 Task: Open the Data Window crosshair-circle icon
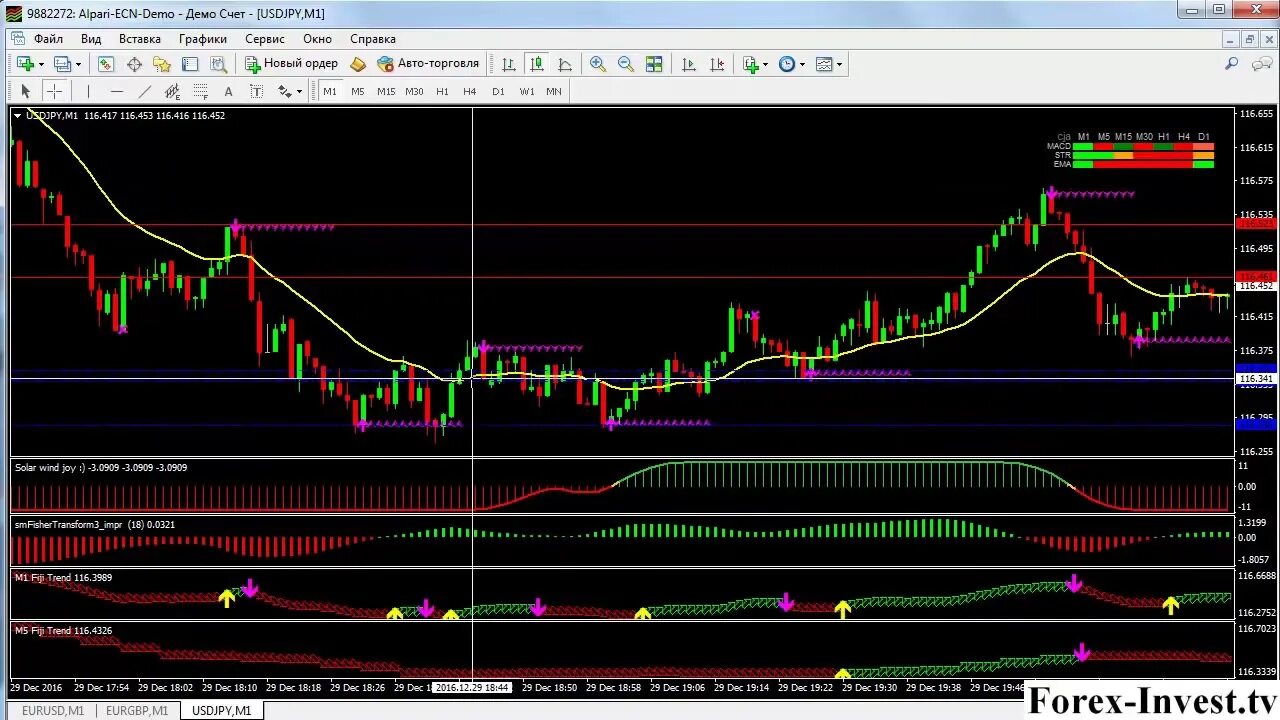[x=134, y=64]
